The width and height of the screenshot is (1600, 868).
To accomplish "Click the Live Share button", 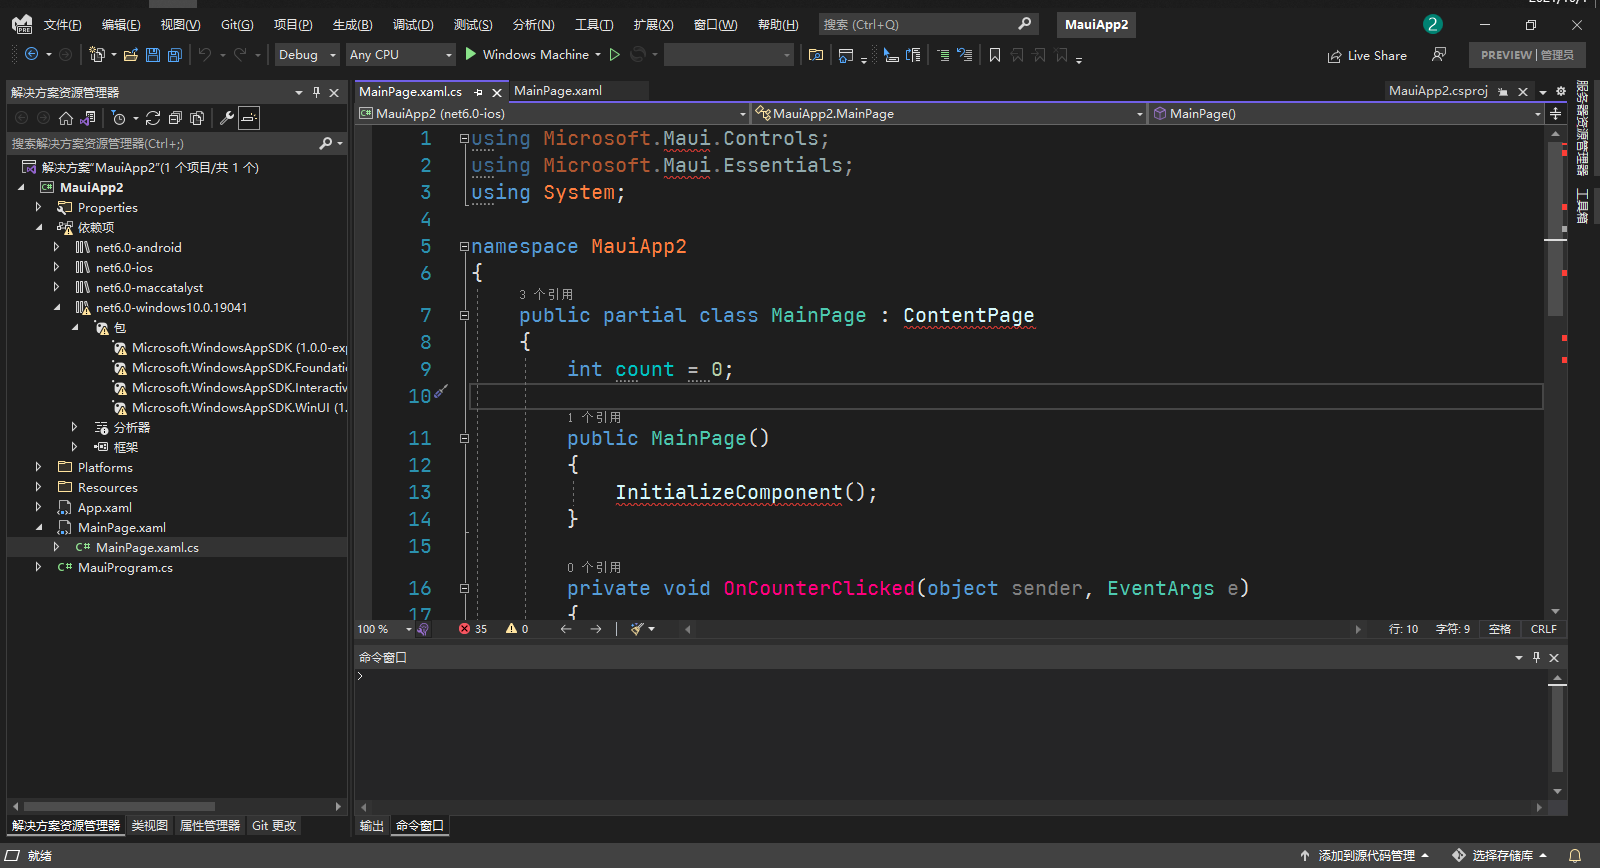I will coord(1367,56).
